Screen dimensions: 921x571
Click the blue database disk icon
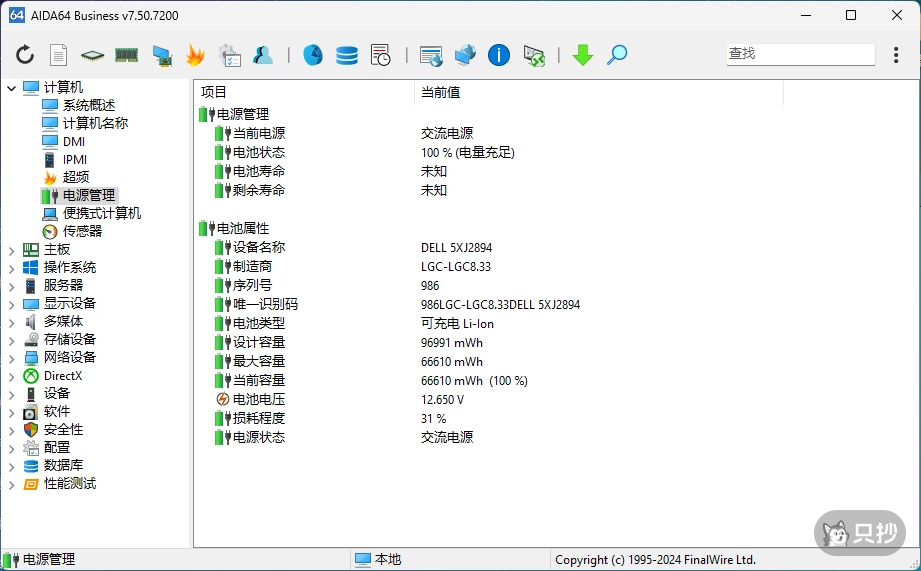pos(347,55)
